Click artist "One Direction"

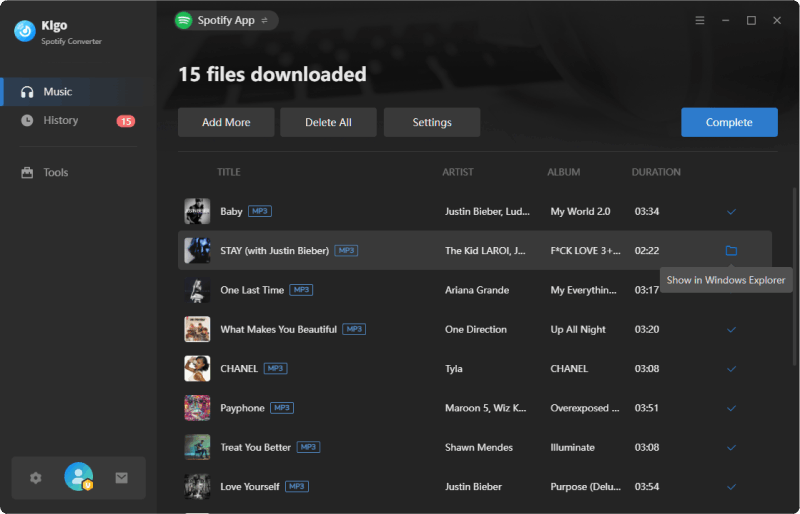tap(476, 329)
